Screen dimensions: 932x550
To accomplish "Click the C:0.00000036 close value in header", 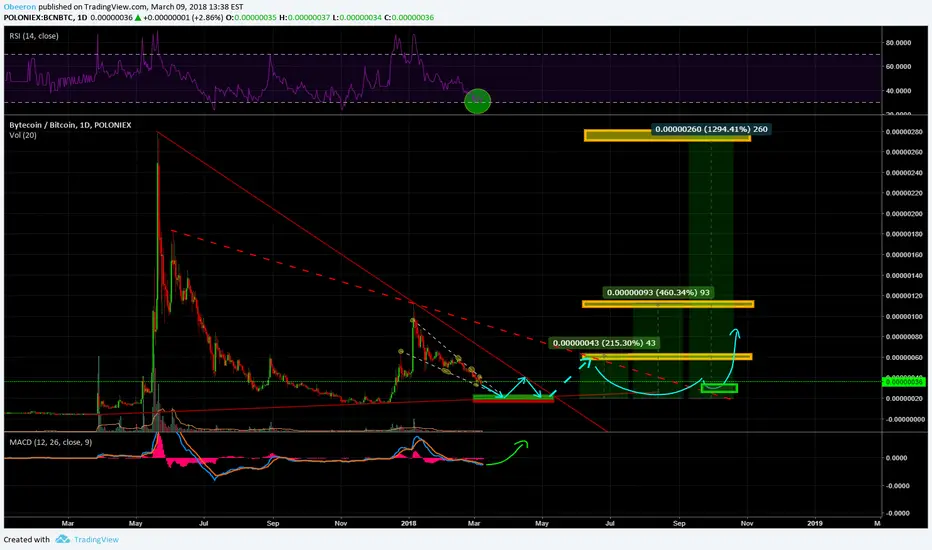I will [x=409, y=17].
